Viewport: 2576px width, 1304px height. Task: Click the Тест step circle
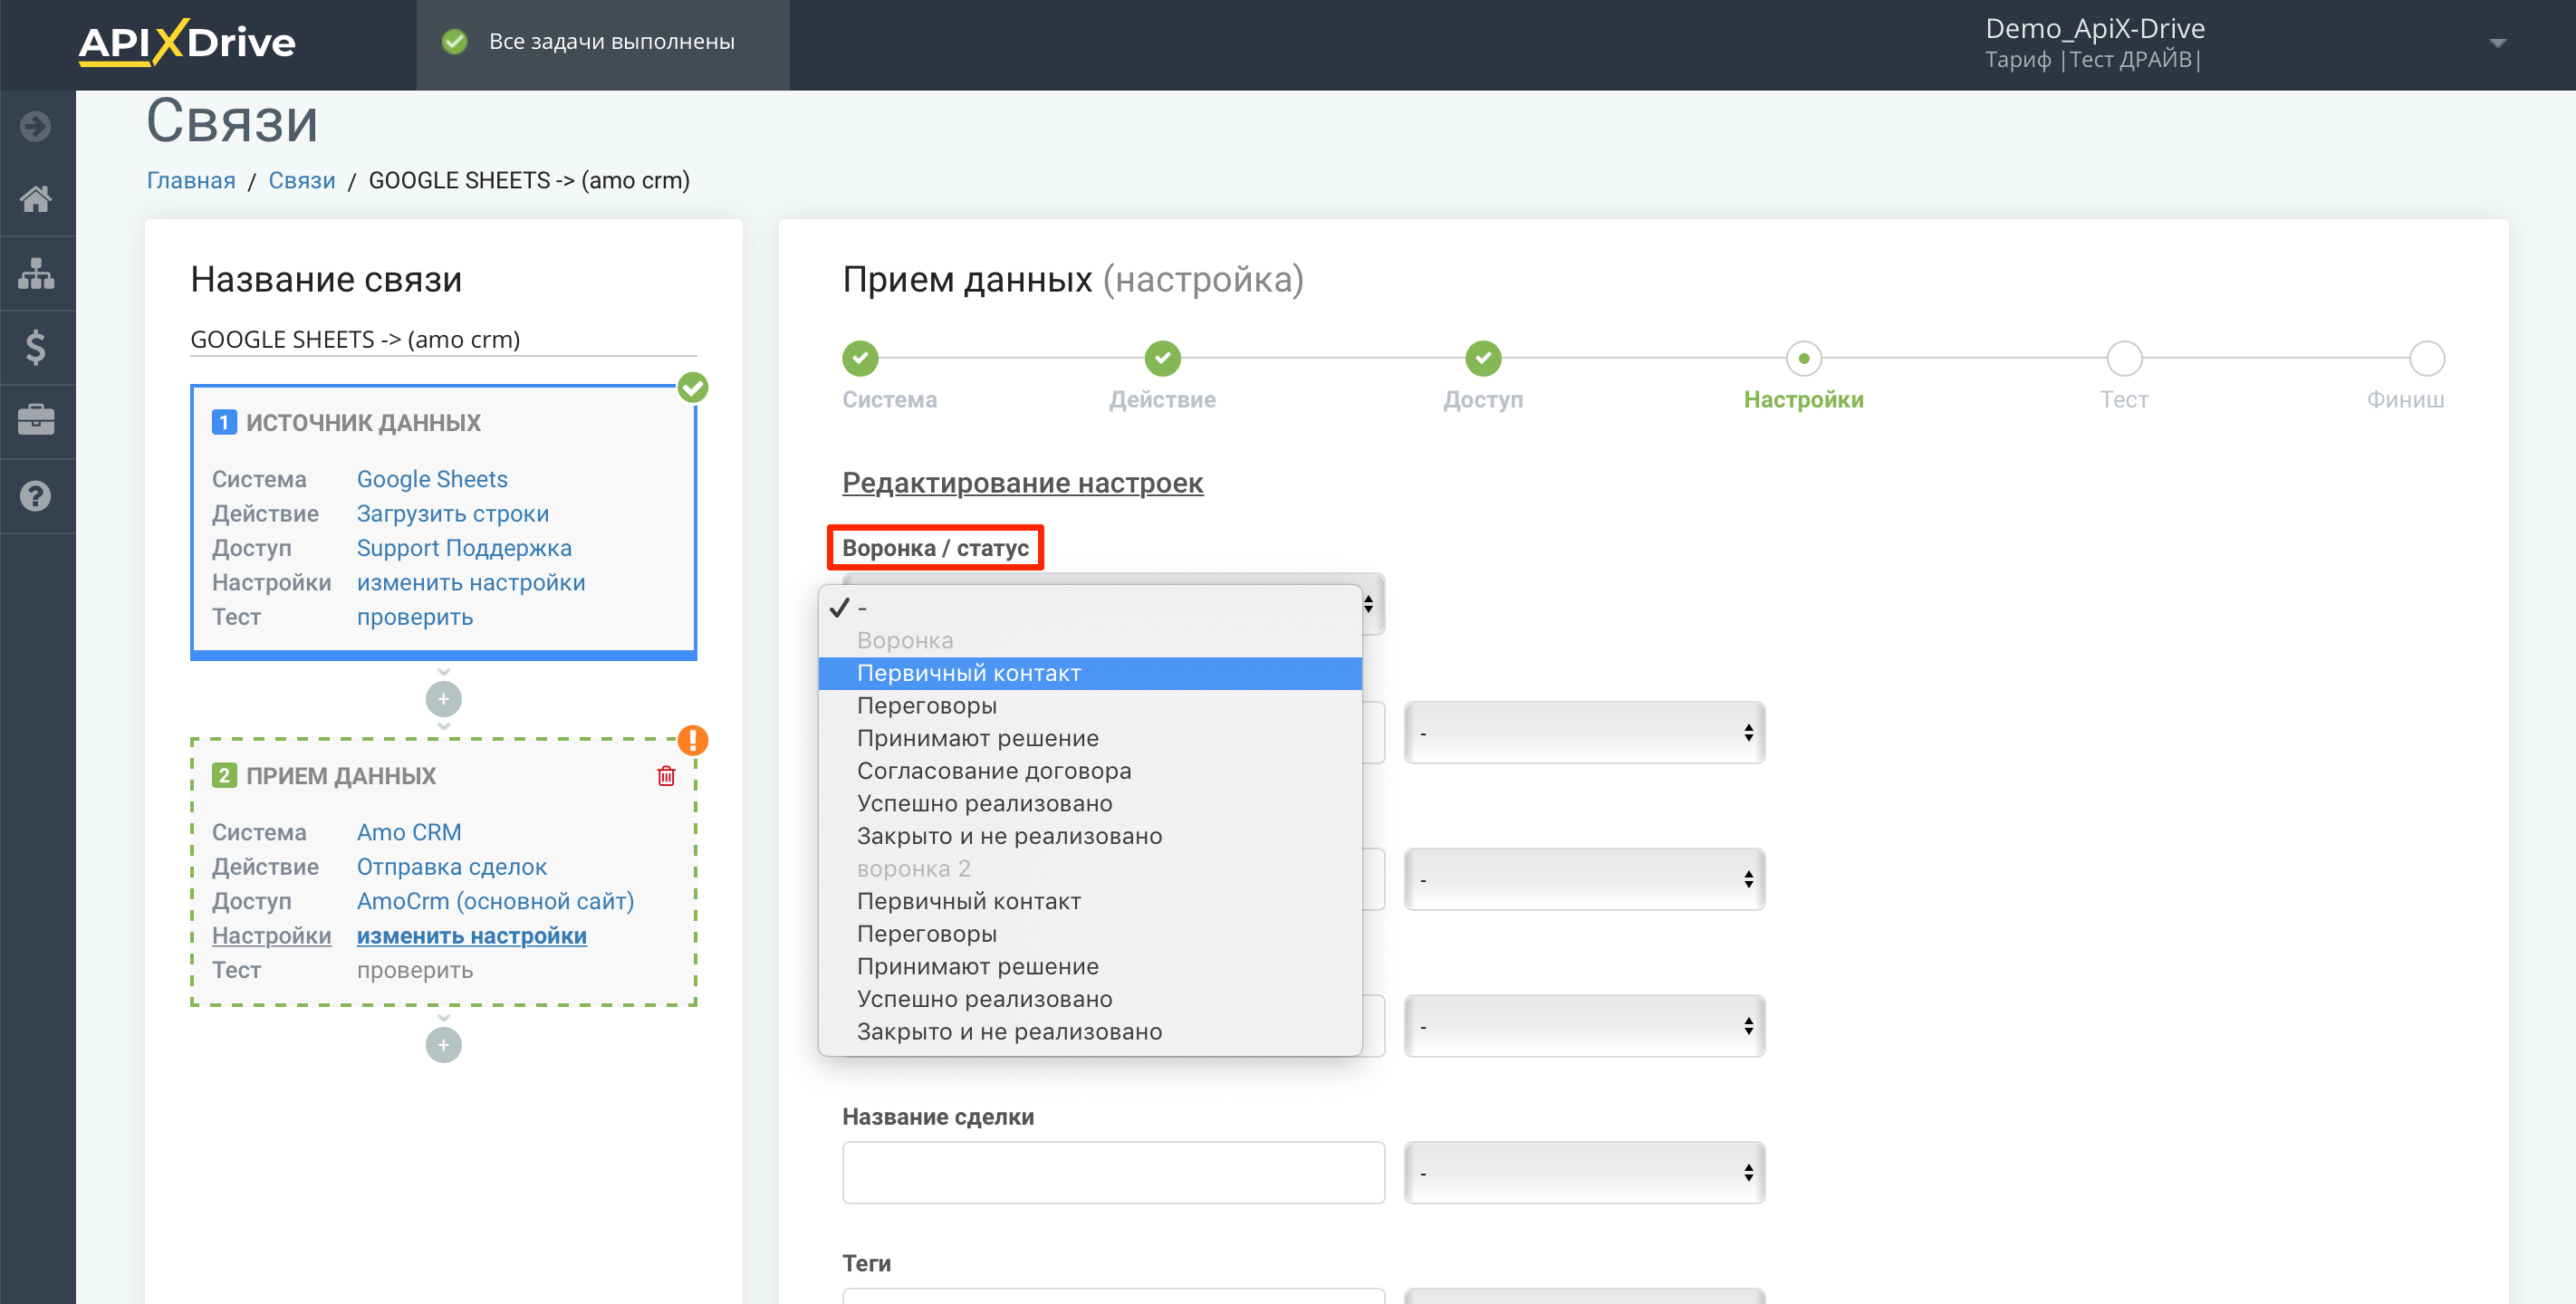tap(2124, 358)
